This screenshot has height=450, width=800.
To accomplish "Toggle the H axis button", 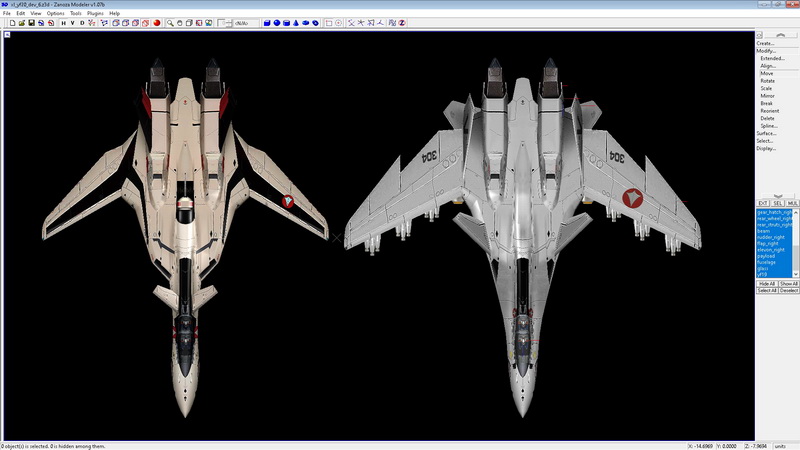I will [x=64, y=23].
